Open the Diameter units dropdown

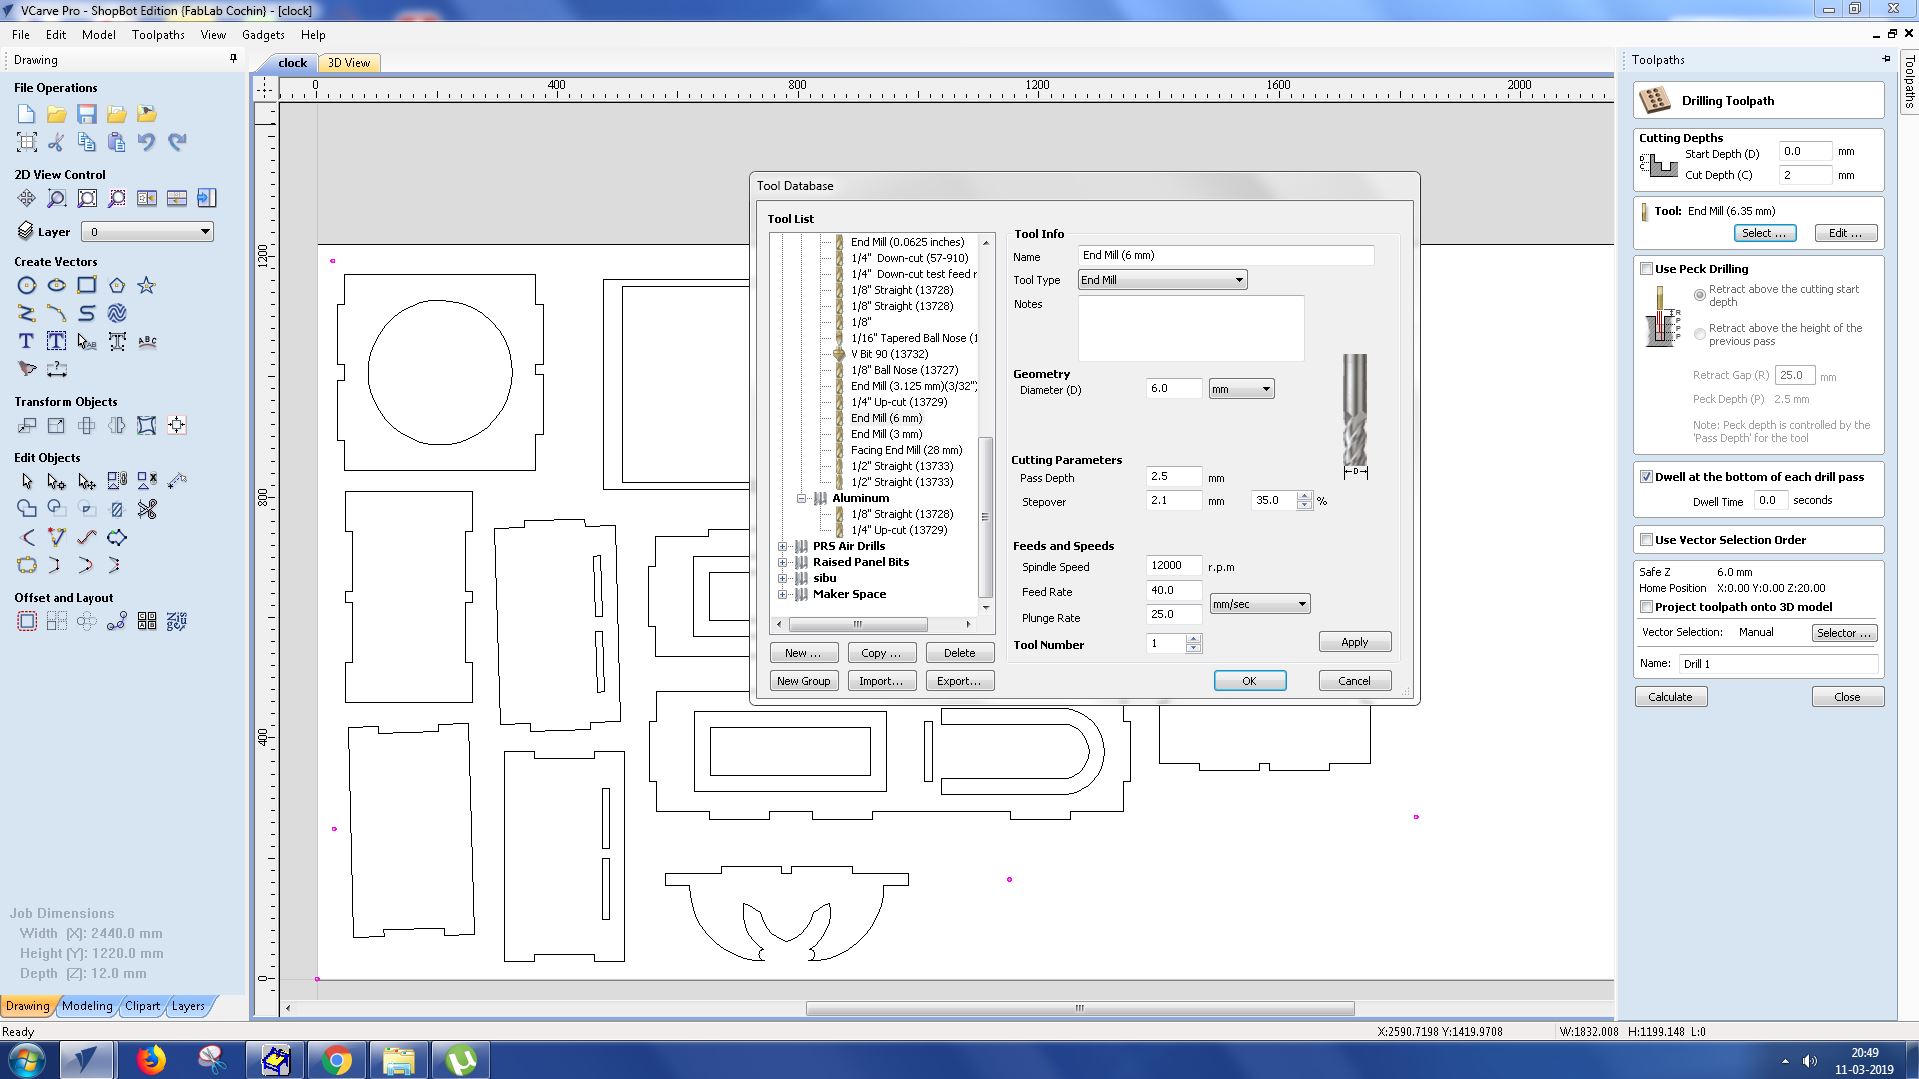tap(1241, 389)
